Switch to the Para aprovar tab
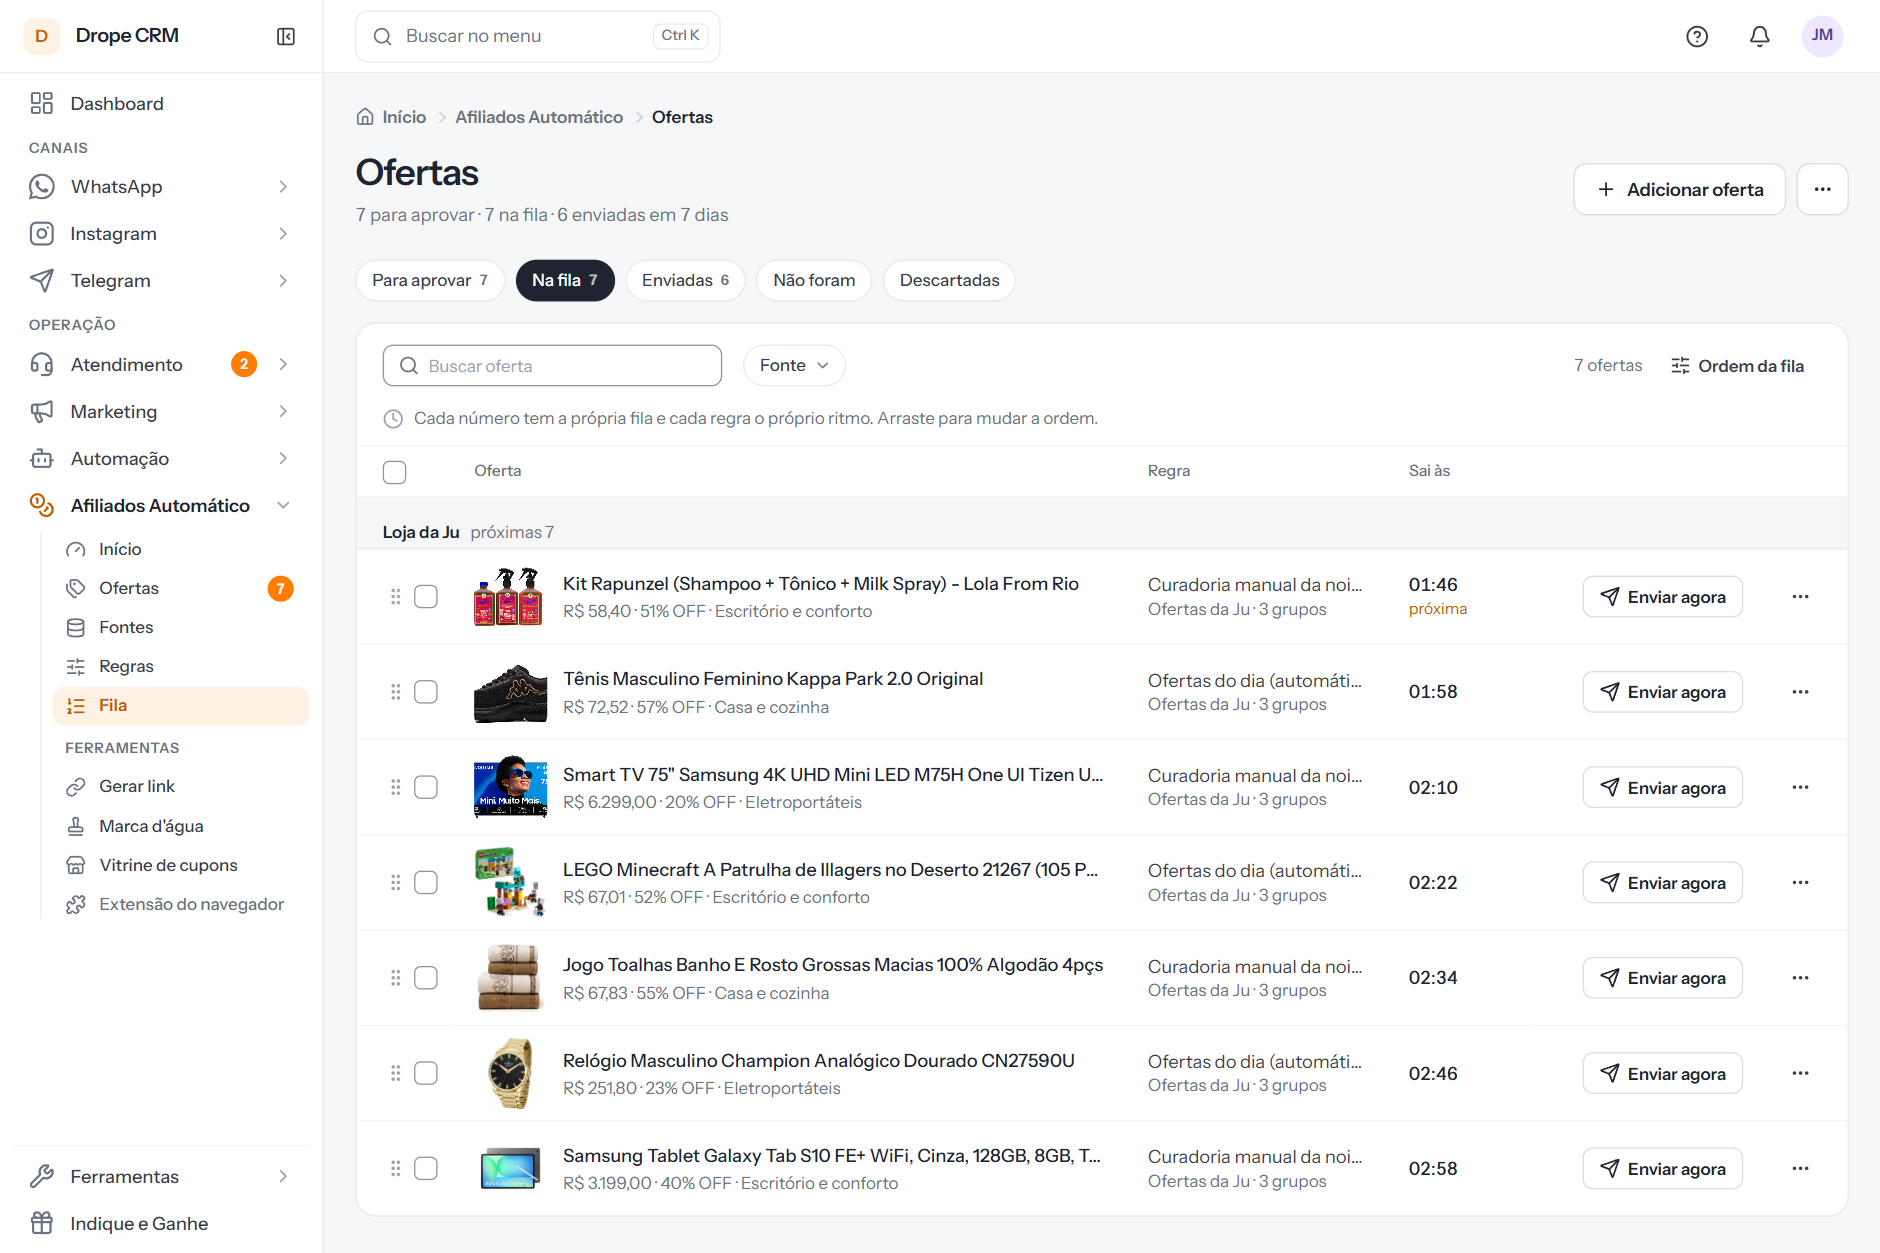The height and width of the screenshot is (1253, 1880). 430,281
